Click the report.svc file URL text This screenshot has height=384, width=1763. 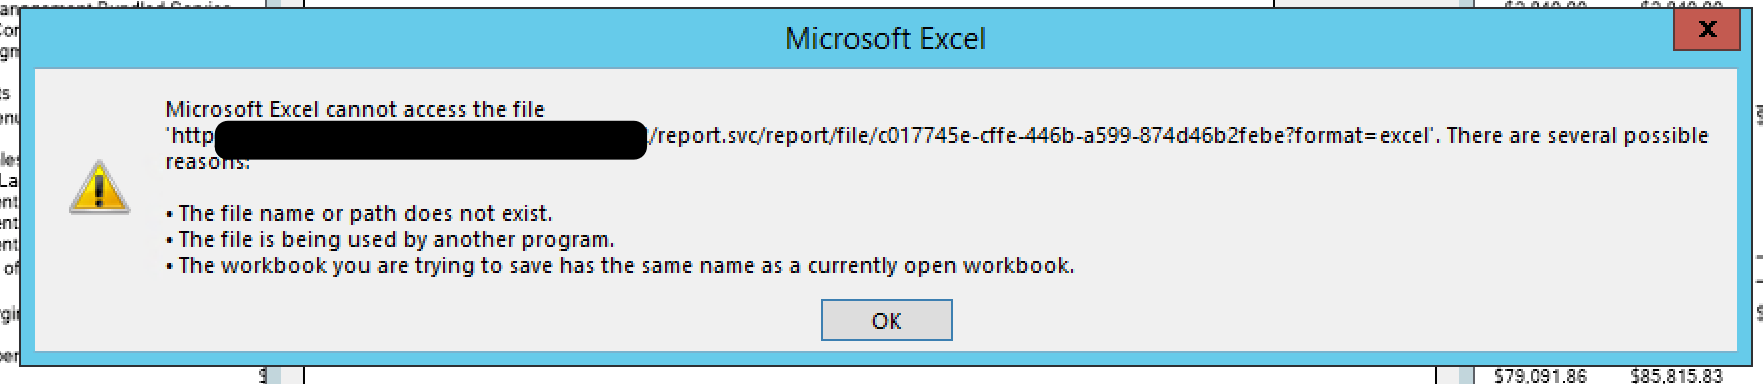[1042, 135]
